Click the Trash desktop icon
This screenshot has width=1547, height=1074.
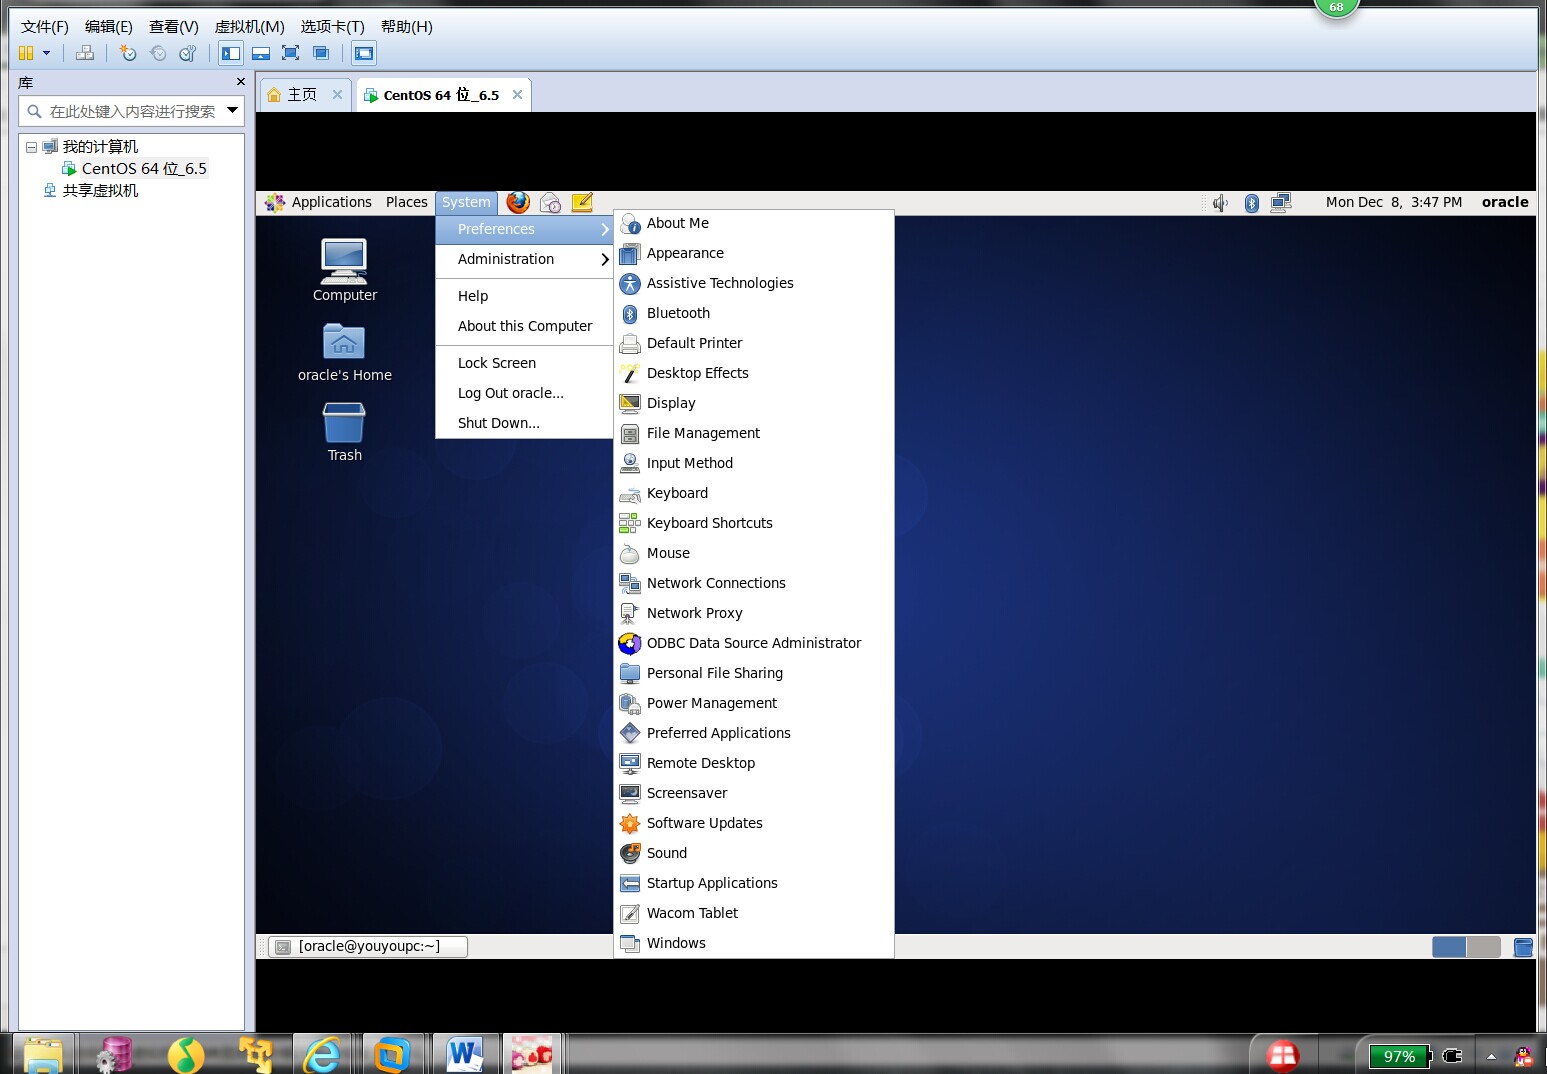[x=344, y=432]
